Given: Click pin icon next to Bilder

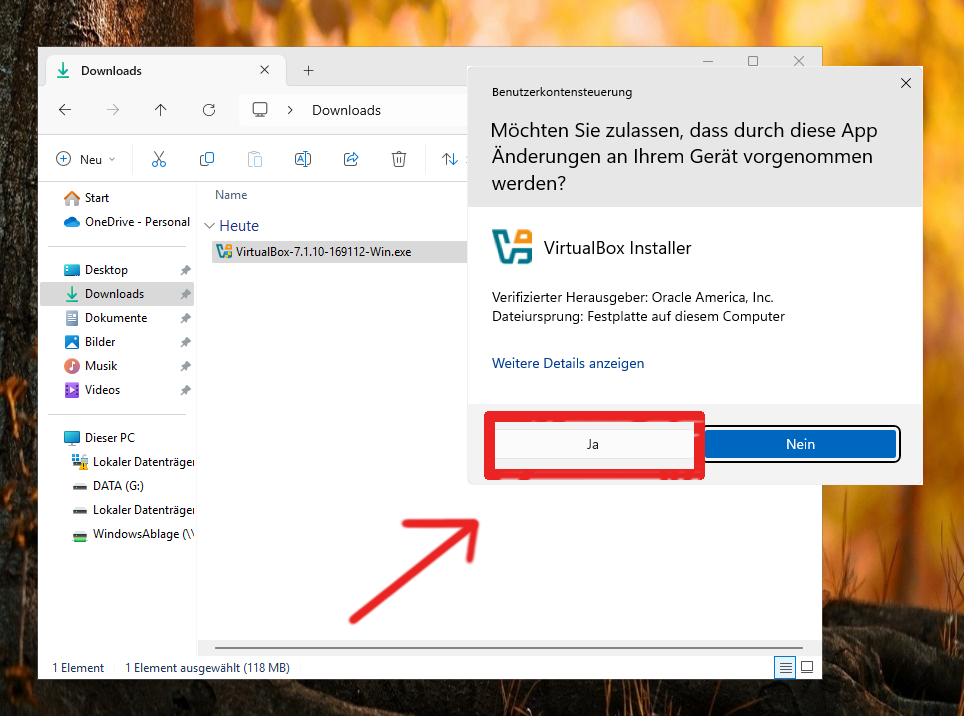Looking at the screenshot, I should pos(185,342).
